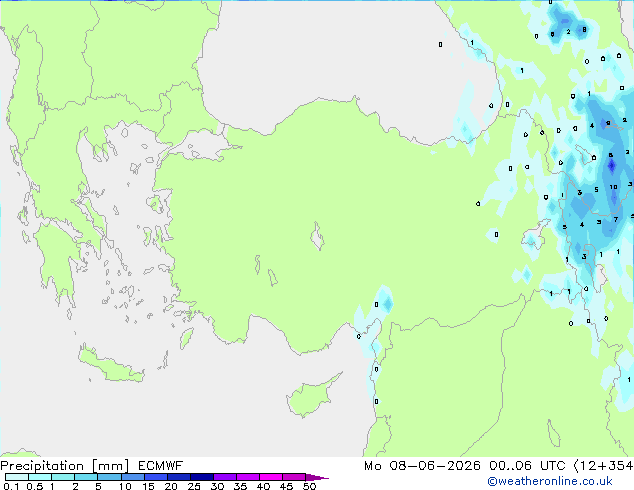
Task: Click the 1–2 mm legend color box
Action: click(63, 477)
